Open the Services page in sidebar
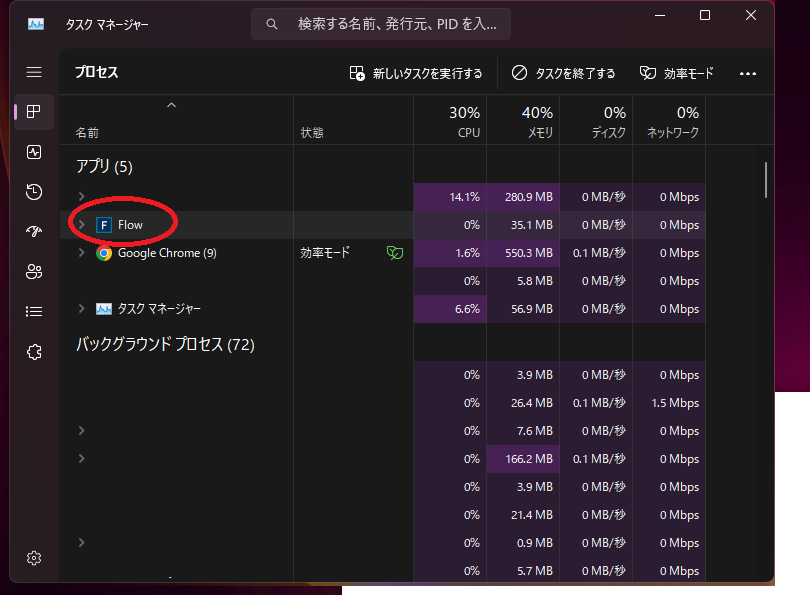This screenshot has height=595, width=810. [34, 352]
